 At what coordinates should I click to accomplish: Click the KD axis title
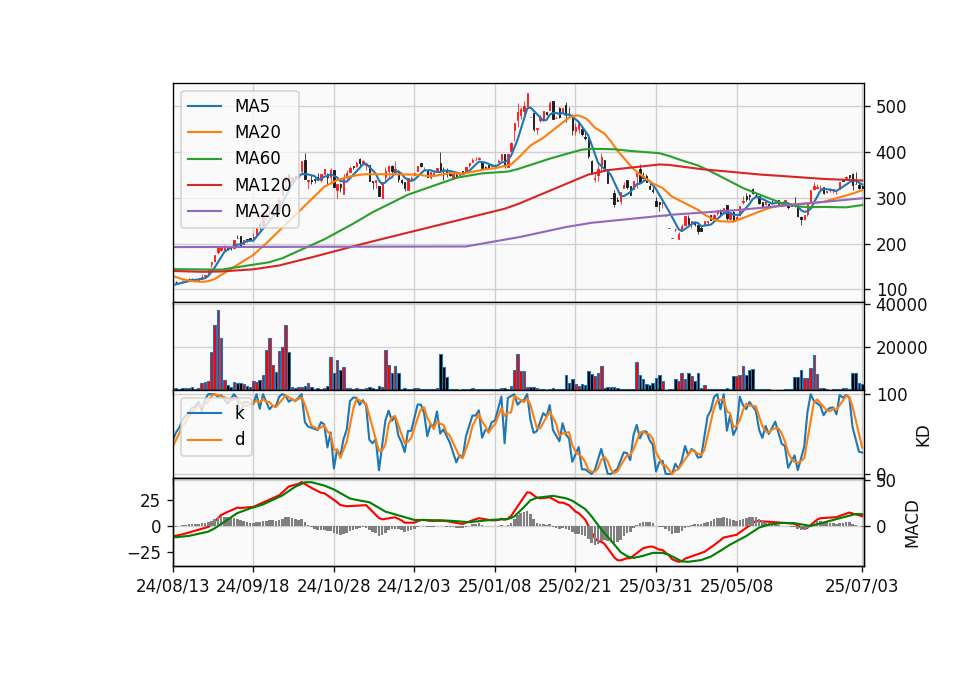(923, 437)
